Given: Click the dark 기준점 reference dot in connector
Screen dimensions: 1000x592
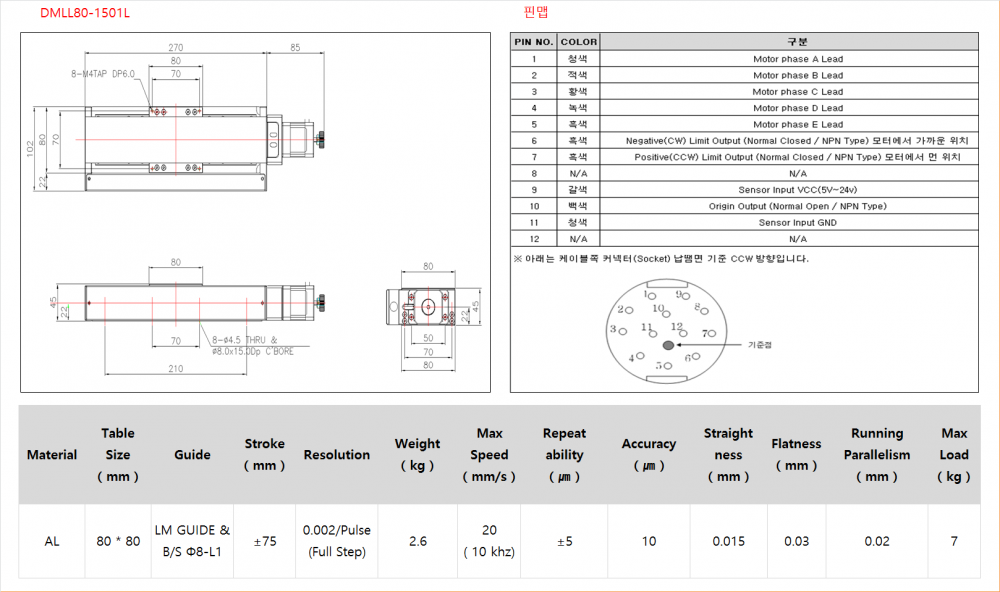Looking at the screenshot, I should [x=668, y=345].
